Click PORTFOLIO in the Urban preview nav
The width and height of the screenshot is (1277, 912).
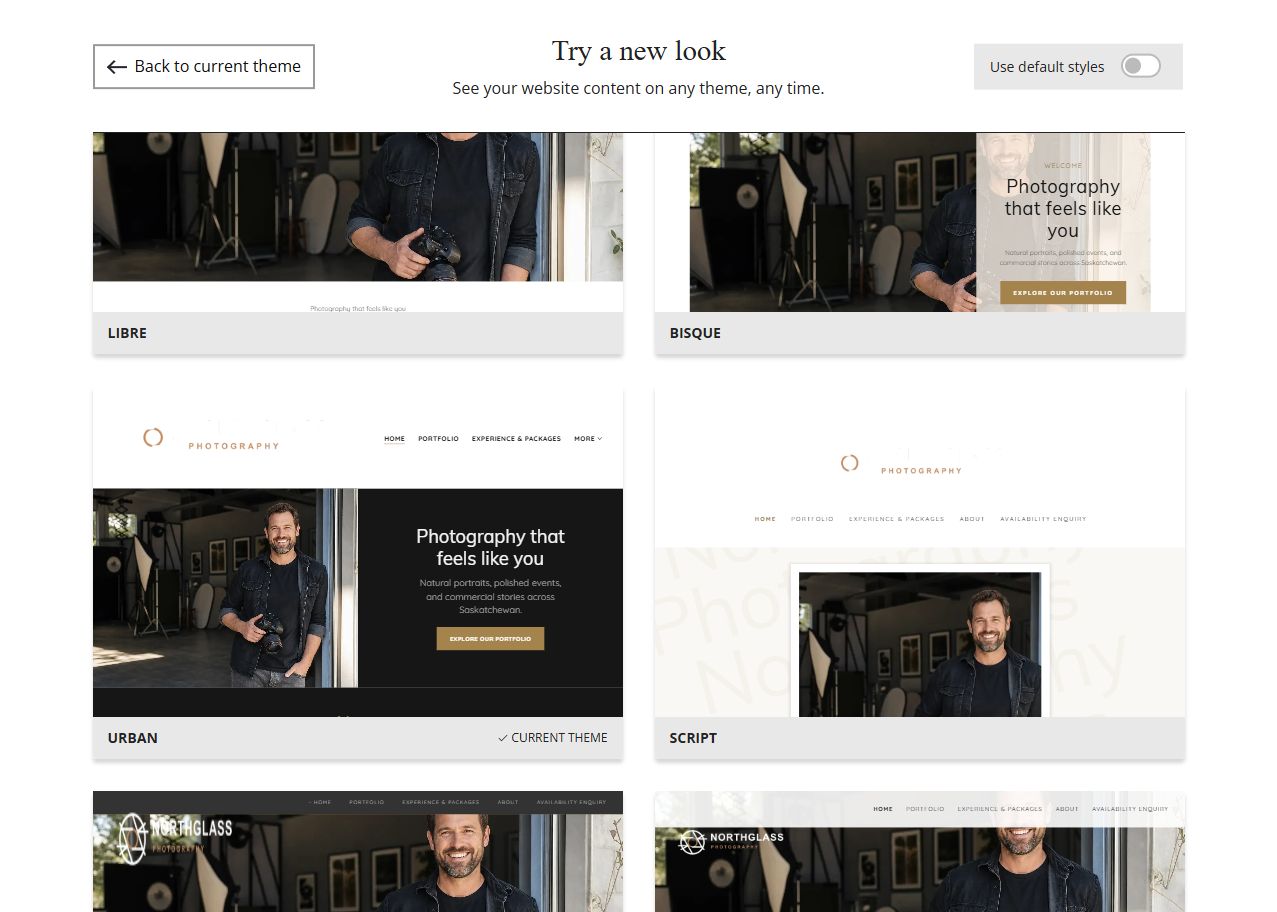point(438,439)
